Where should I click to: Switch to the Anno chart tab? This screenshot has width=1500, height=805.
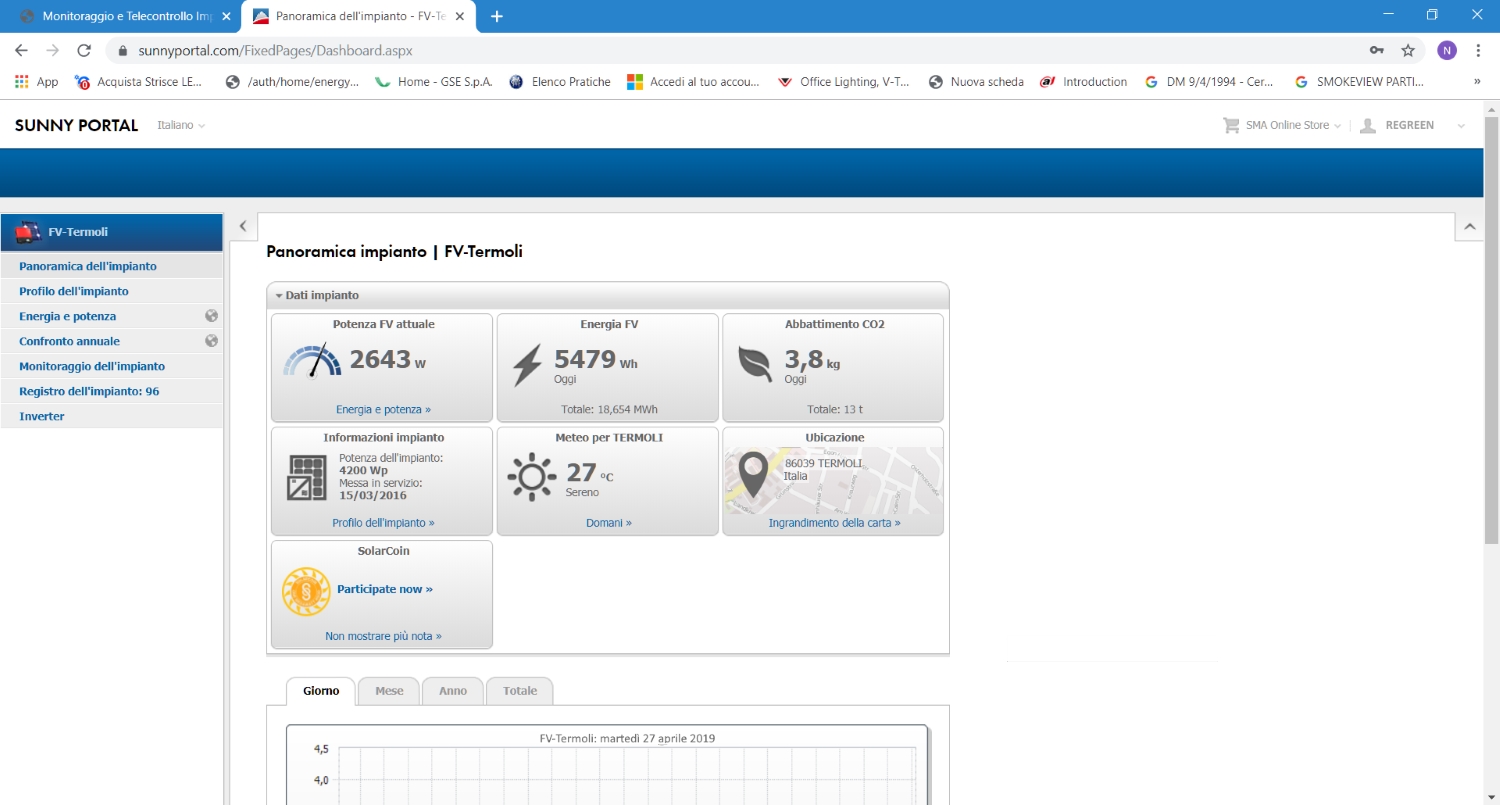453,691
